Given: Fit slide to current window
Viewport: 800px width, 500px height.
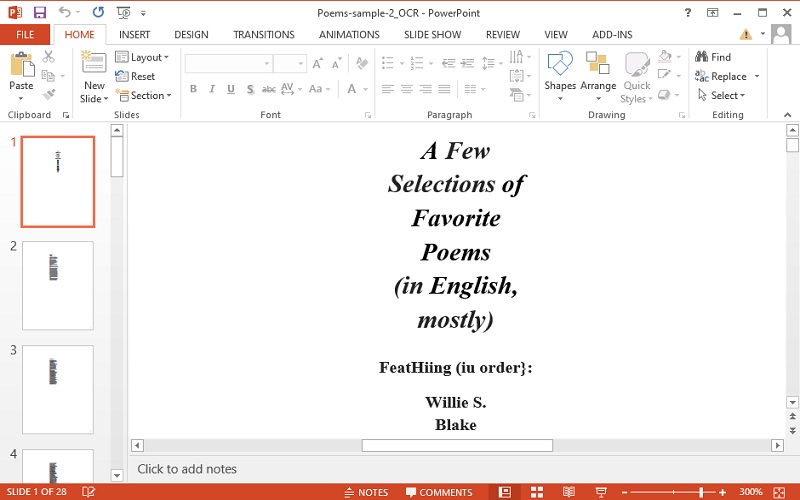Looking at the screenshot, I should coord(779,492).
